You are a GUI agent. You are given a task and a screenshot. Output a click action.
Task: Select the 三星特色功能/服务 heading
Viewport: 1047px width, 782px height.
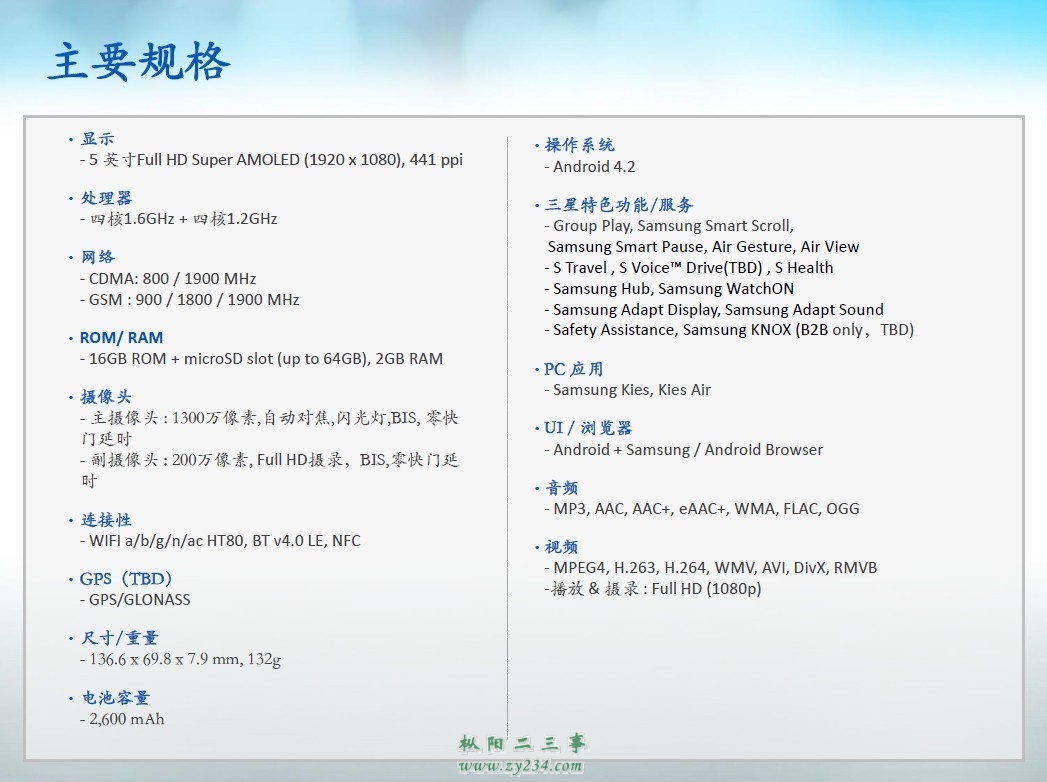pyautogui.click(x=619, y=204)
